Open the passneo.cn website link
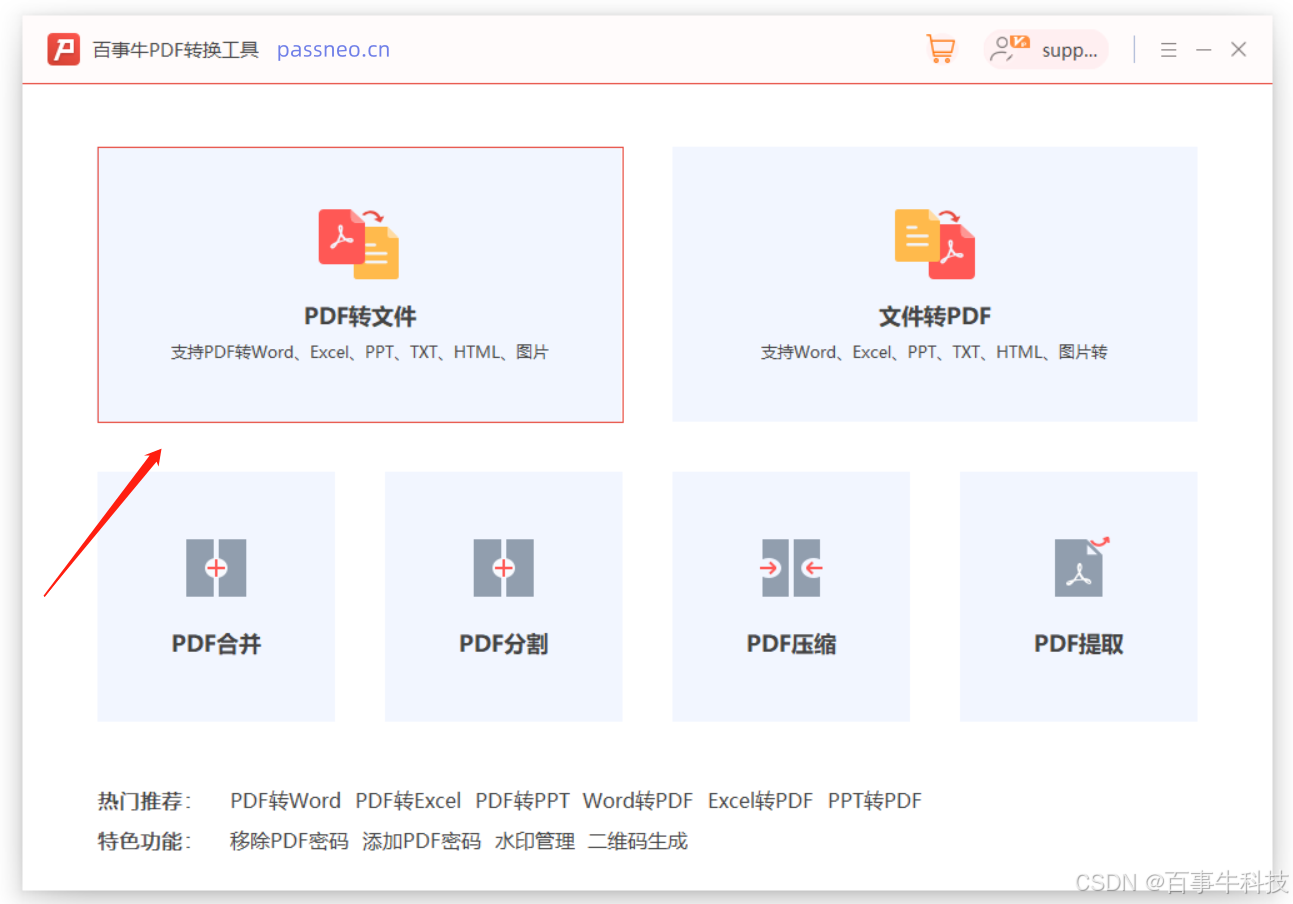This screenshot has height=904, width=1293. point(333,50)
